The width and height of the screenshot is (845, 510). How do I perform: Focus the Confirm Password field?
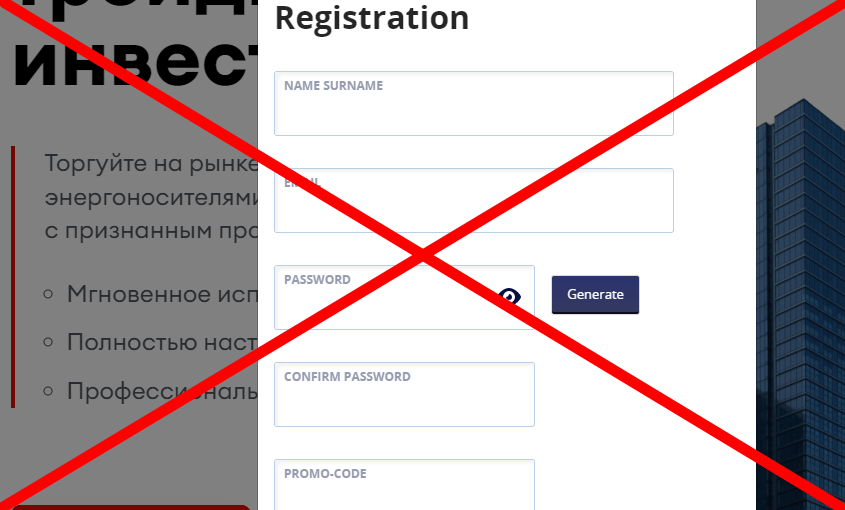[404, 395]
